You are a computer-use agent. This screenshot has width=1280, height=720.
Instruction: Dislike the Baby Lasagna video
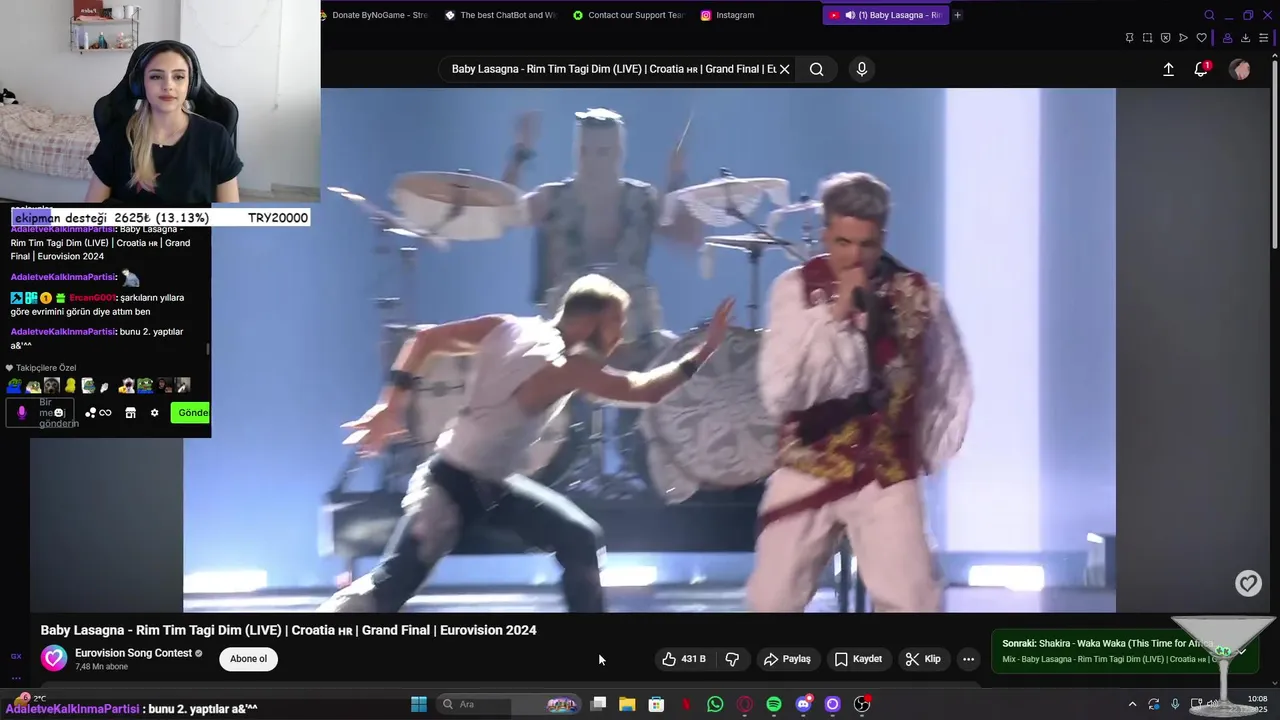point(732,659)
